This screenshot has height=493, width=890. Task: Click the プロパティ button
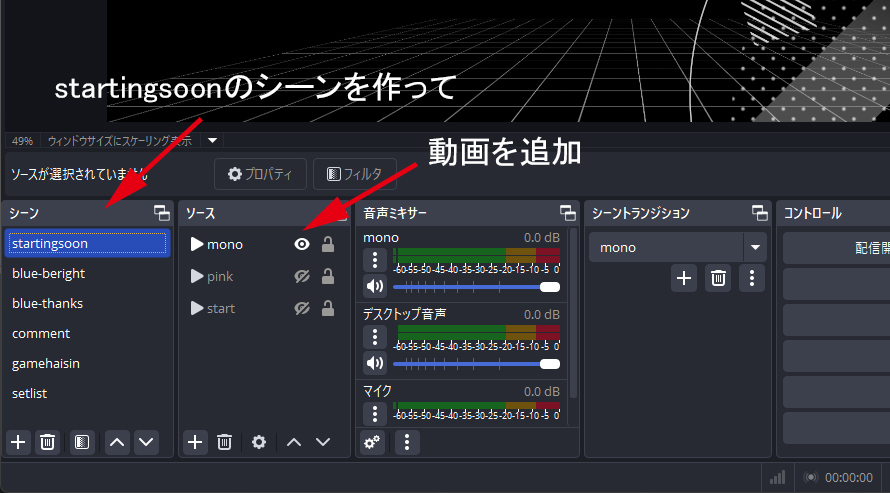(259, 174)
